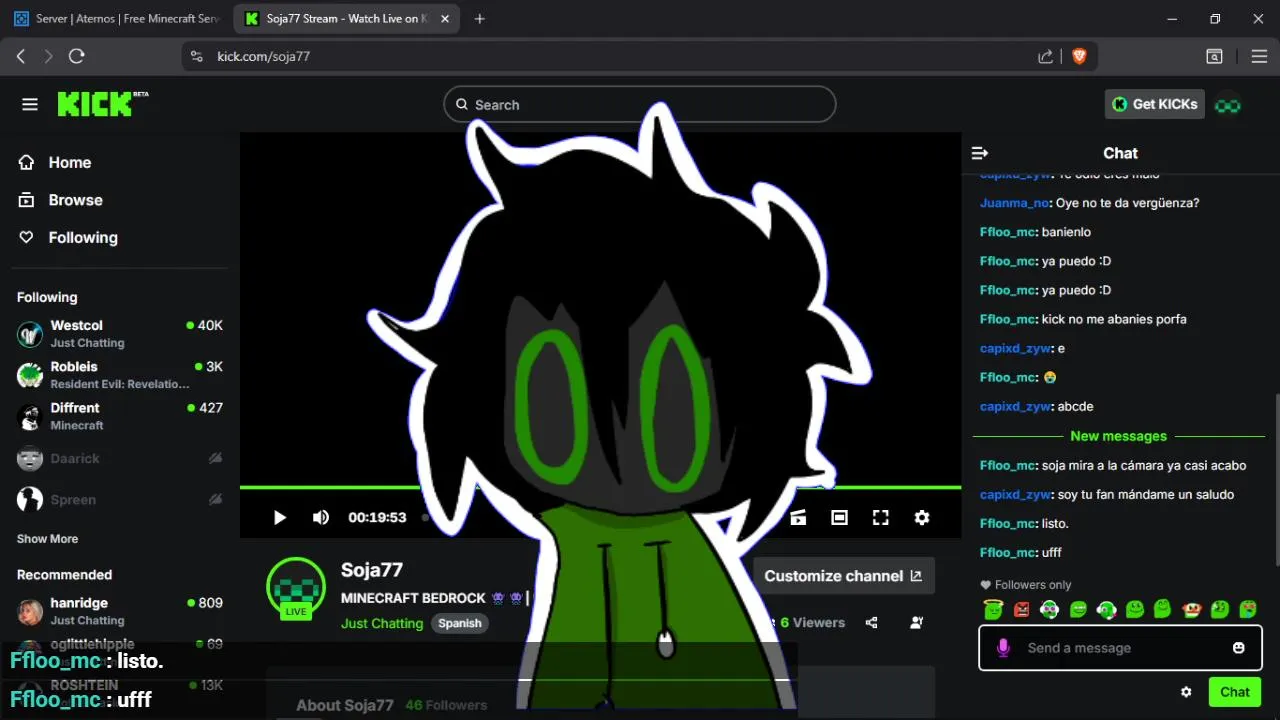Play the stream video
This screenshot has height=720, width=1280.
tap(280, 517)
